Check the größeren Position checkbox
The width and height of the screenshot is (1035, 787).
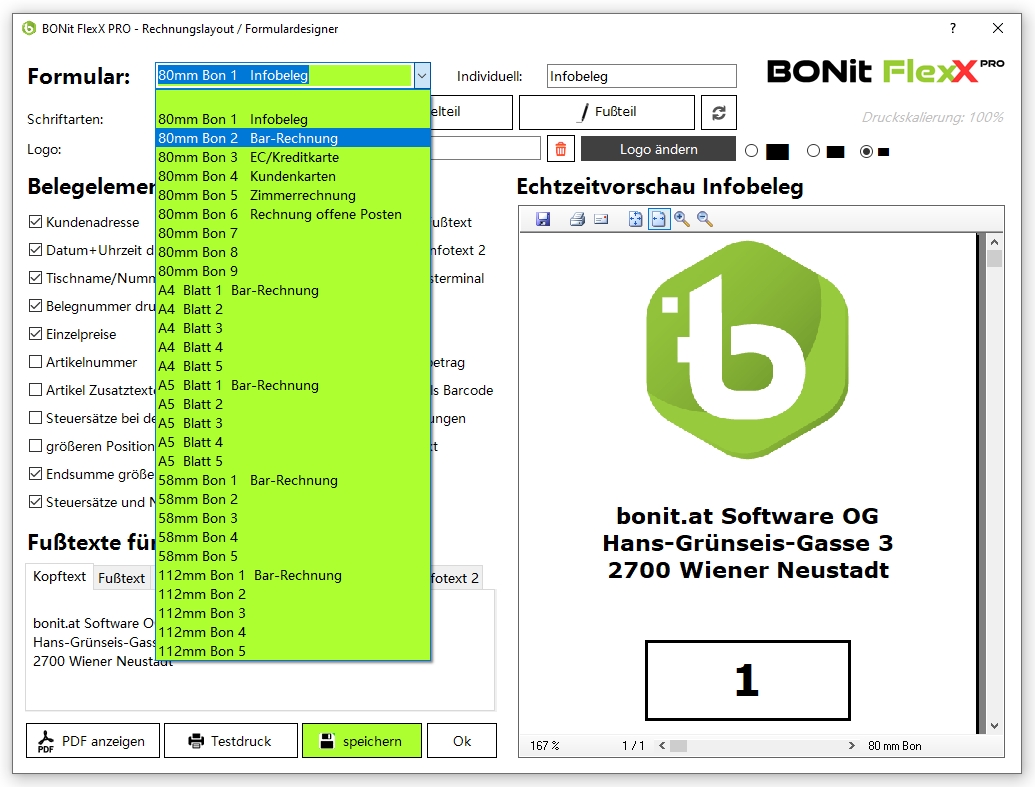tap(36, 446)
